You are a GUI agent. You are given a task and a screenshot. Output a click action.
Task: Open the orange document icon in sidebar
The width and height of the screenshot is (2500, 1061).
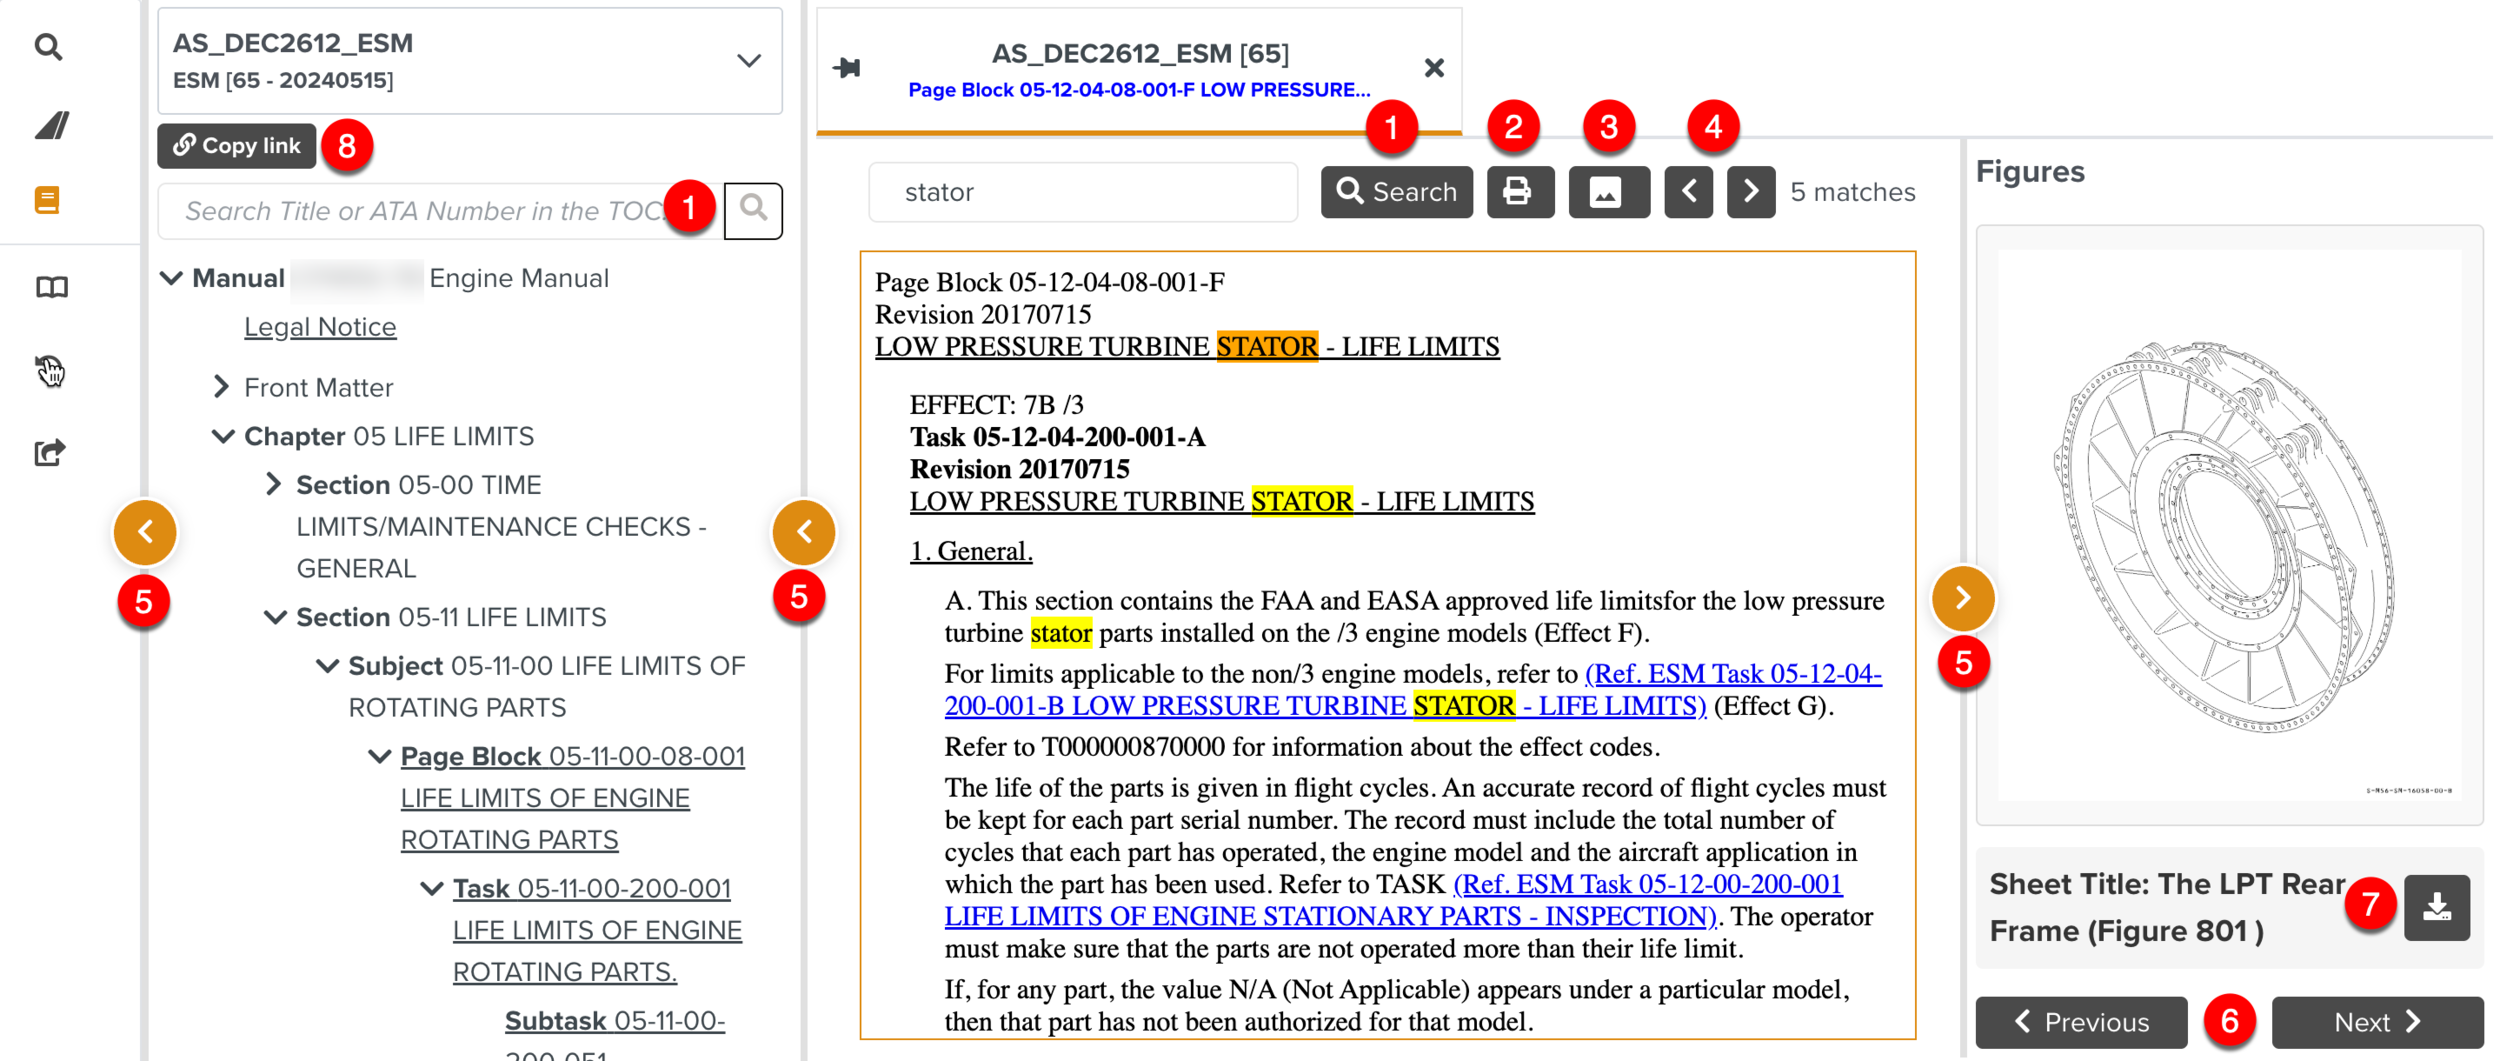pyautogui.click(x=47, y=200)
